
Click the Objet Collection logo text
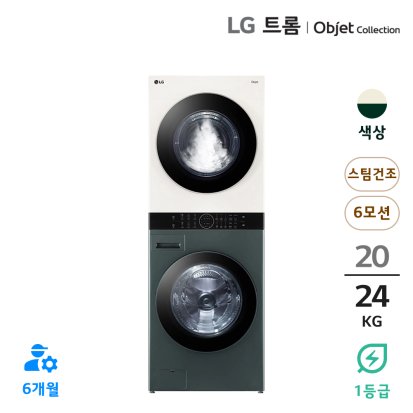click(x=357, y=28)
